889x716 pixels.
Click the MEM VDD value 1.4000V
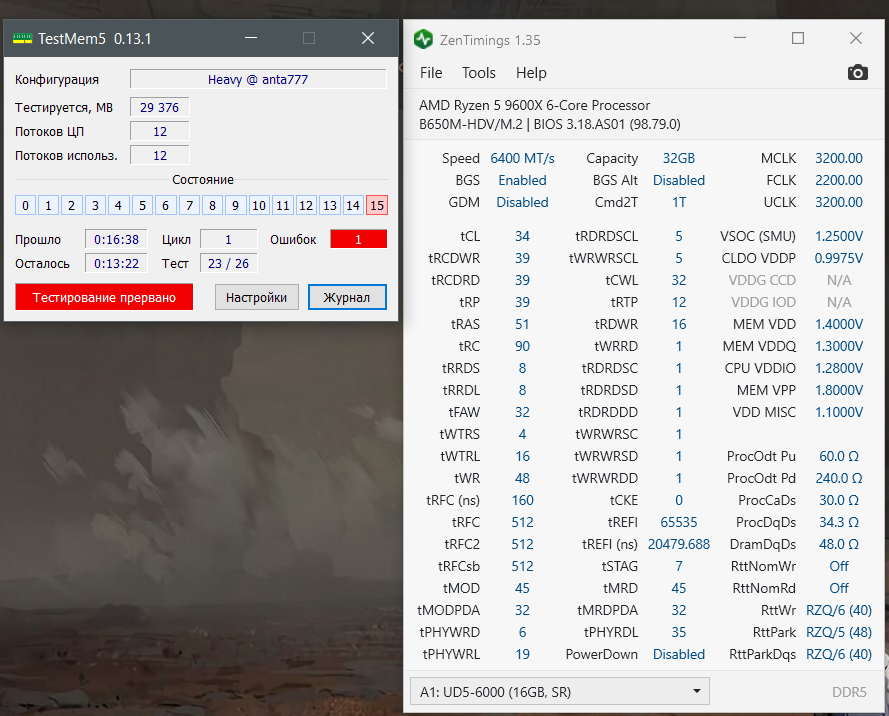[x=839, y=324]
